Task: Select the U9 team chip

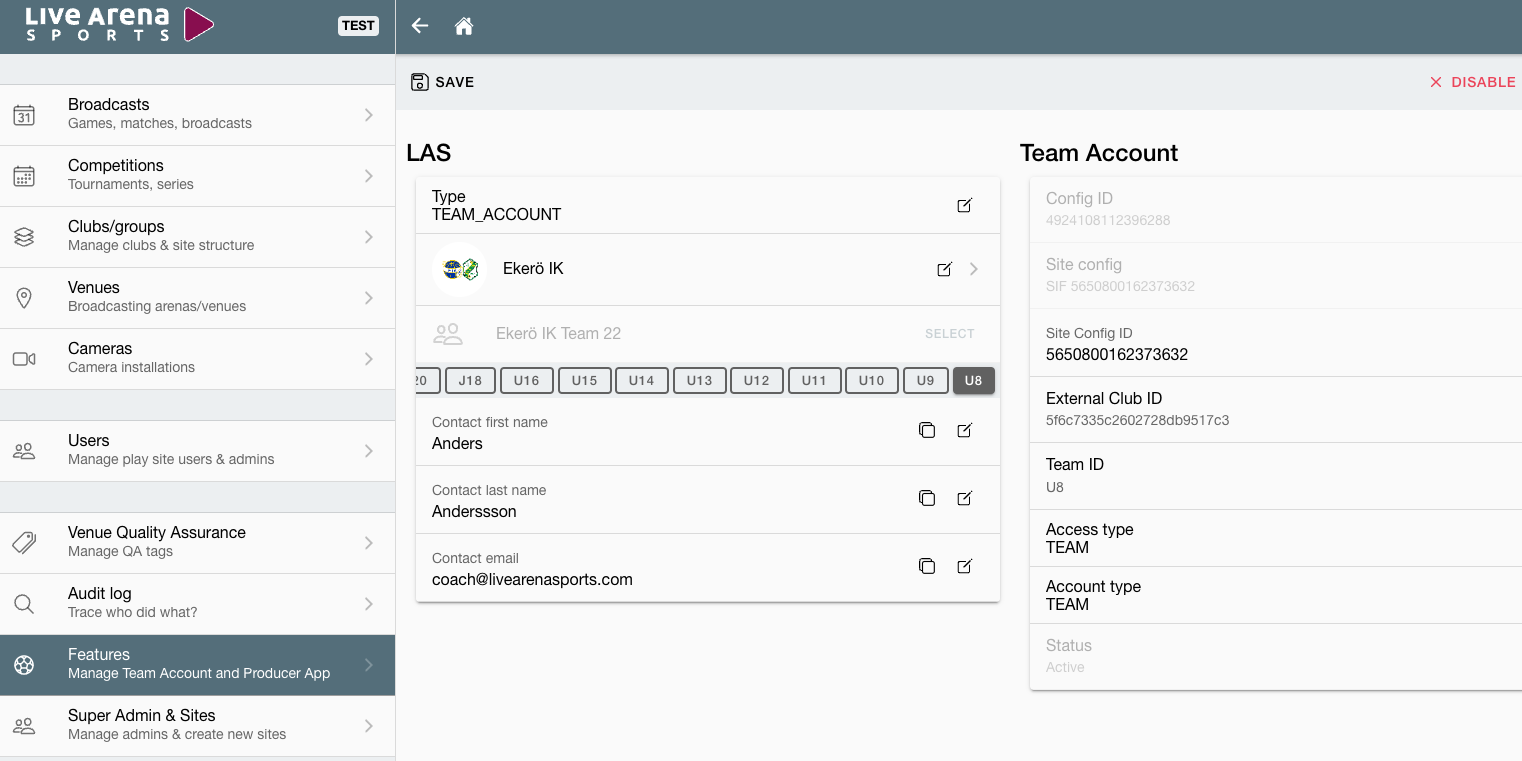Action: [925, 381]
